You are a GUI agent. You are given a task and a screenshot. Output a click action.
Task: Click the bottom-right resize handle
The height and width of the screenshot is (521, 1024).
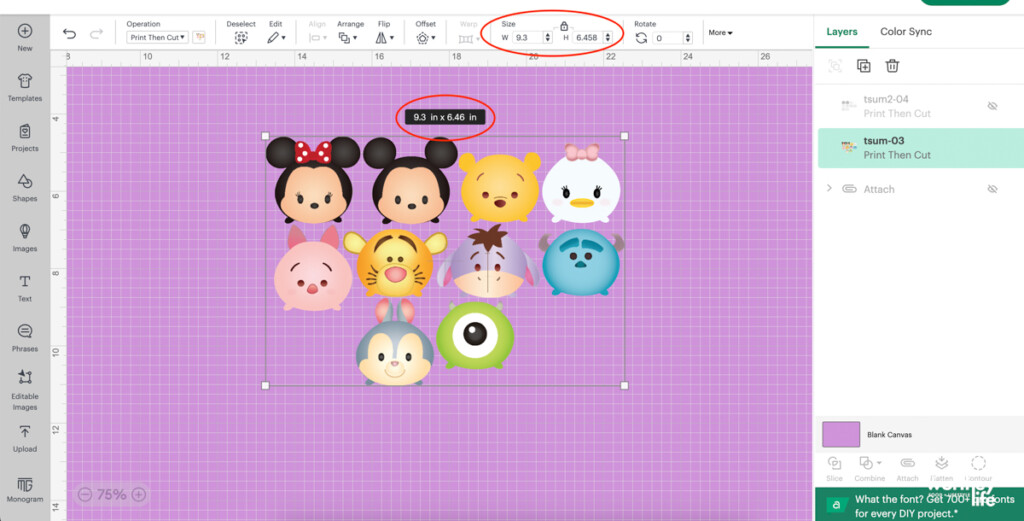624,385
